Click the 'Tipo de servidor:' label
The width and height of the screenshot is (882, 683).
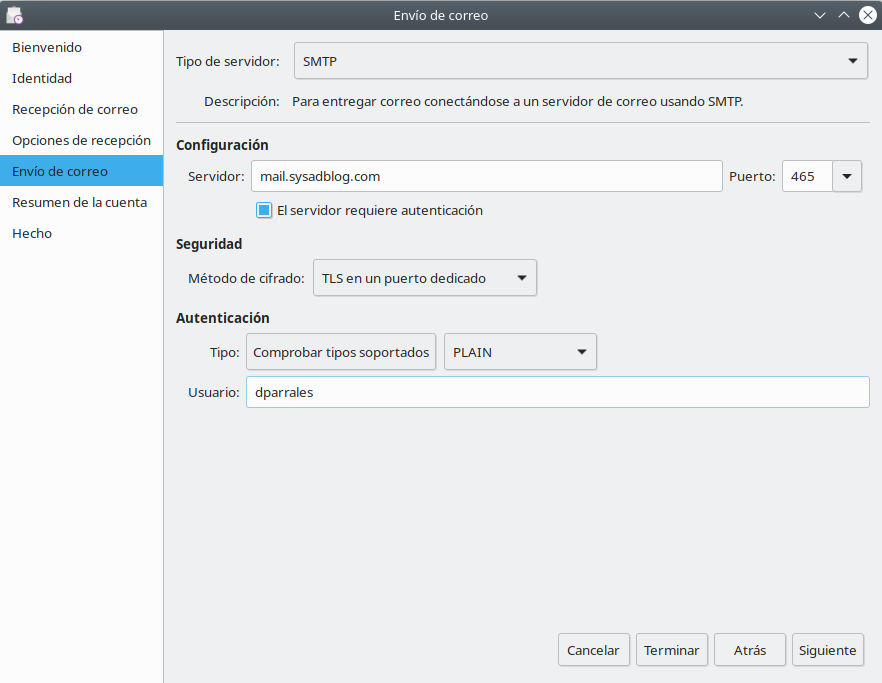[228, 61]
